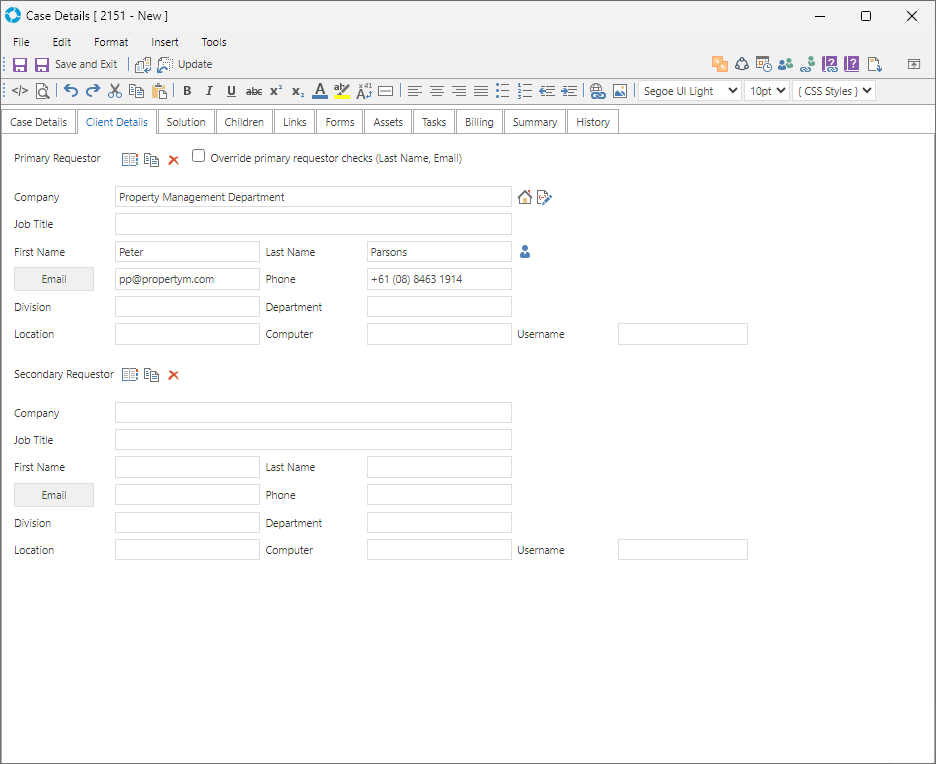Enable Override primary requestor checks checkbox
936x764 pixels.
click(x=199, y=157)
